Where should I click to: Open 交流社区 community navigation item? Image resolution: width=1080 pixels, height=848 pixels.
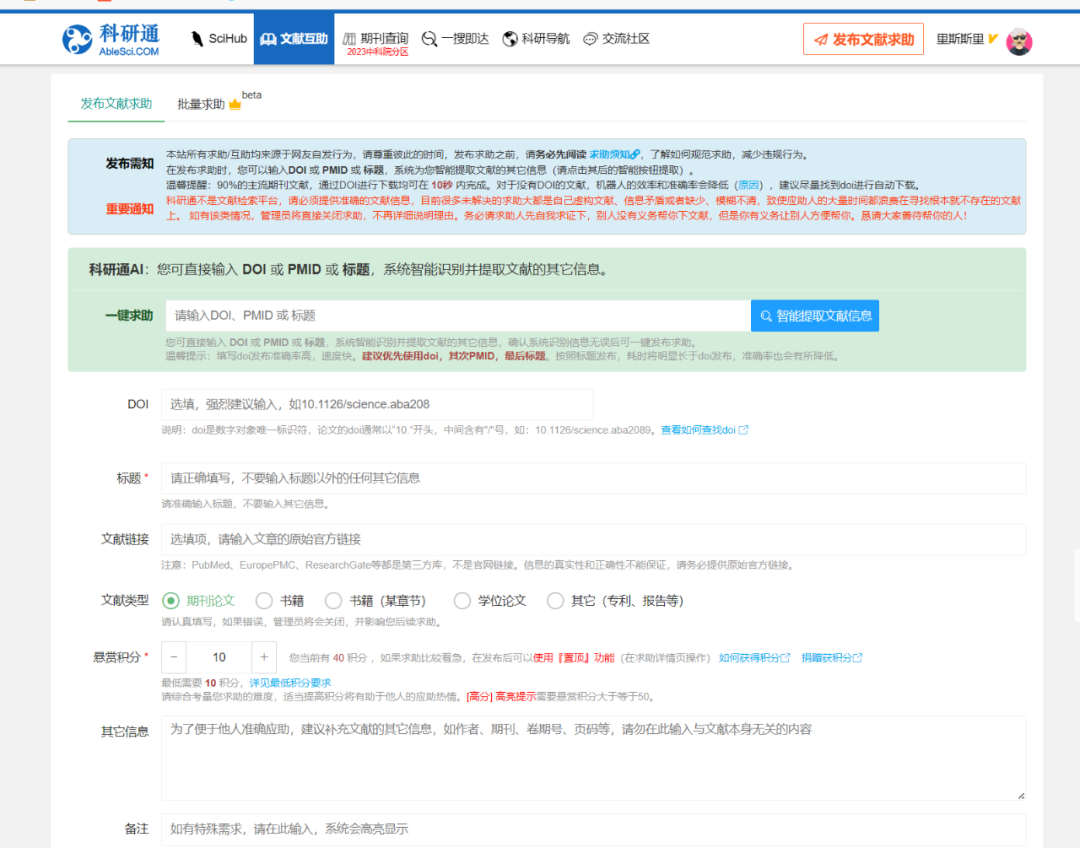[x=616, y=39]
